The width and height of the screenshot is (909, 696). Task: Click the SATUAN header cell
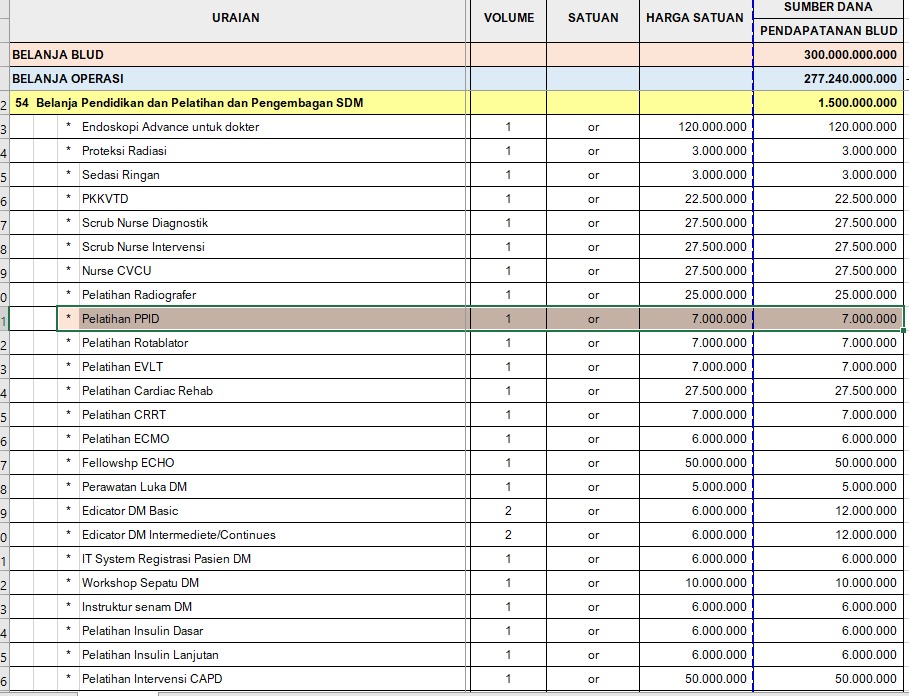[593, 18]
